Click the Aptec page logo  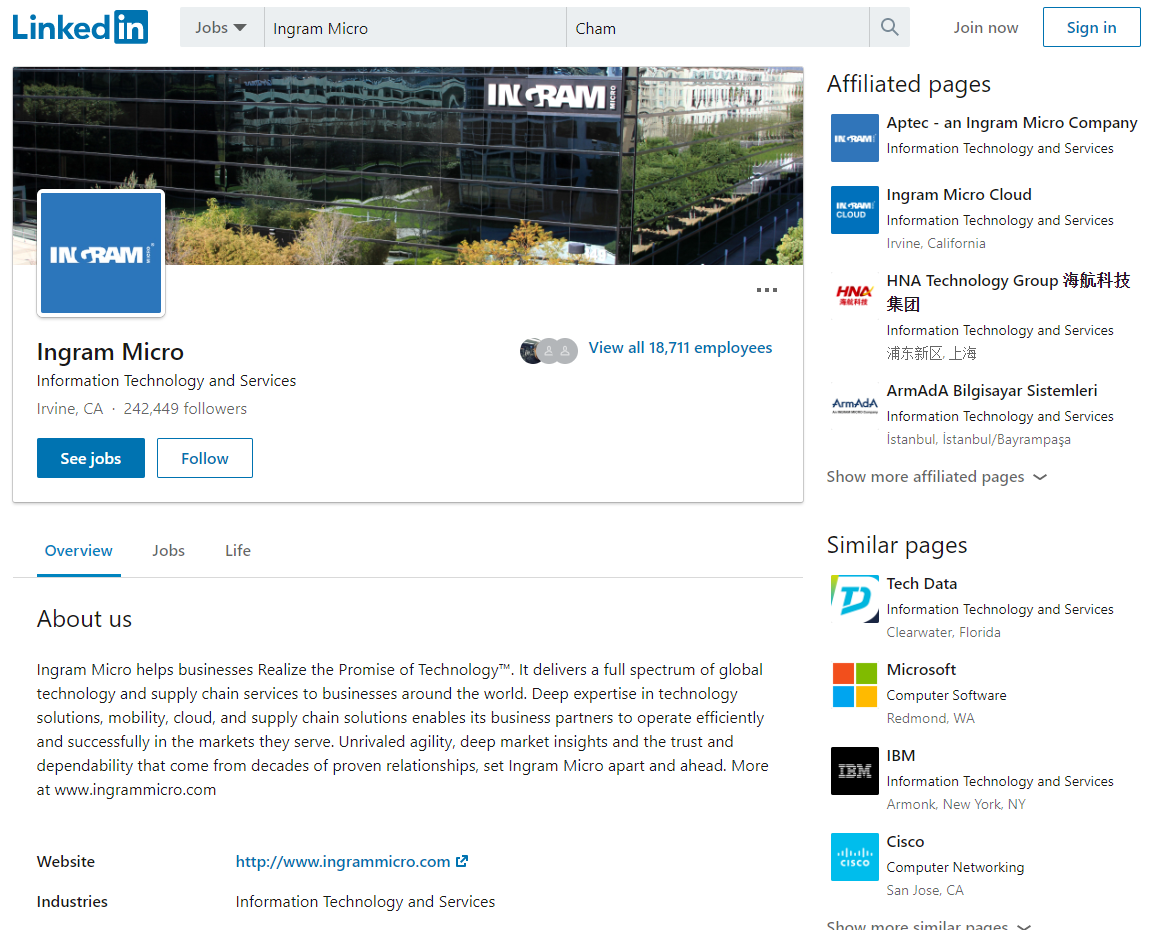tap(854, 138)
